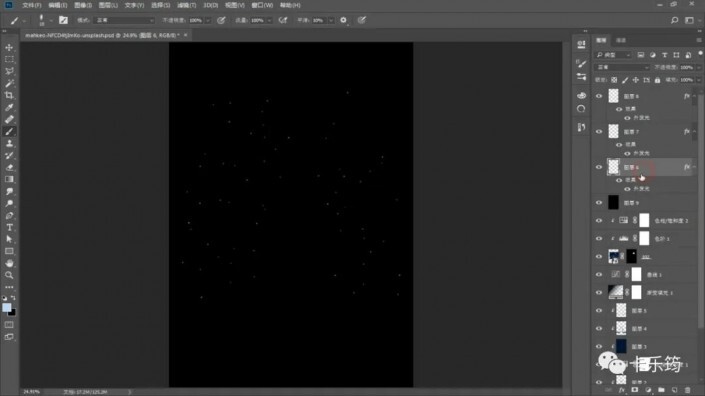
Task: Select the Eraser tool
Action: click(x=9, y=167)
